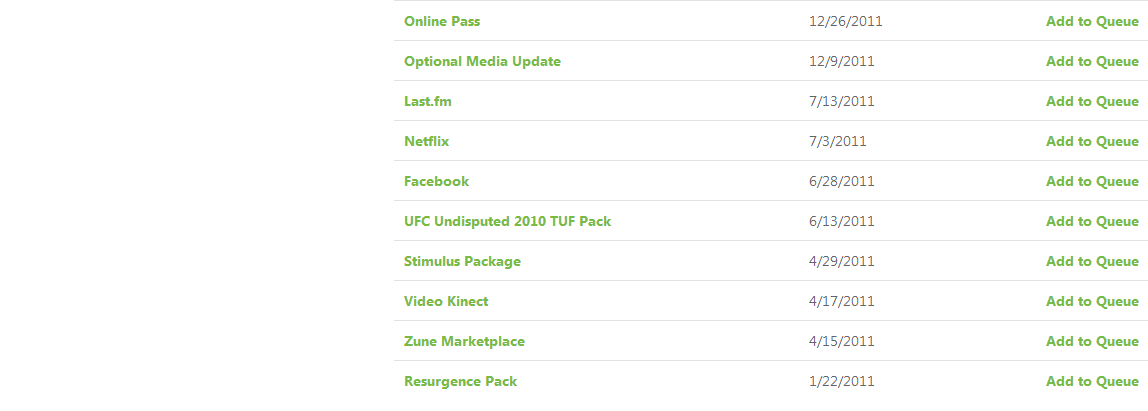This screenshot has width=1148, height=411.
Task: Open the Video Kinect entry
Action: [446, 301]
